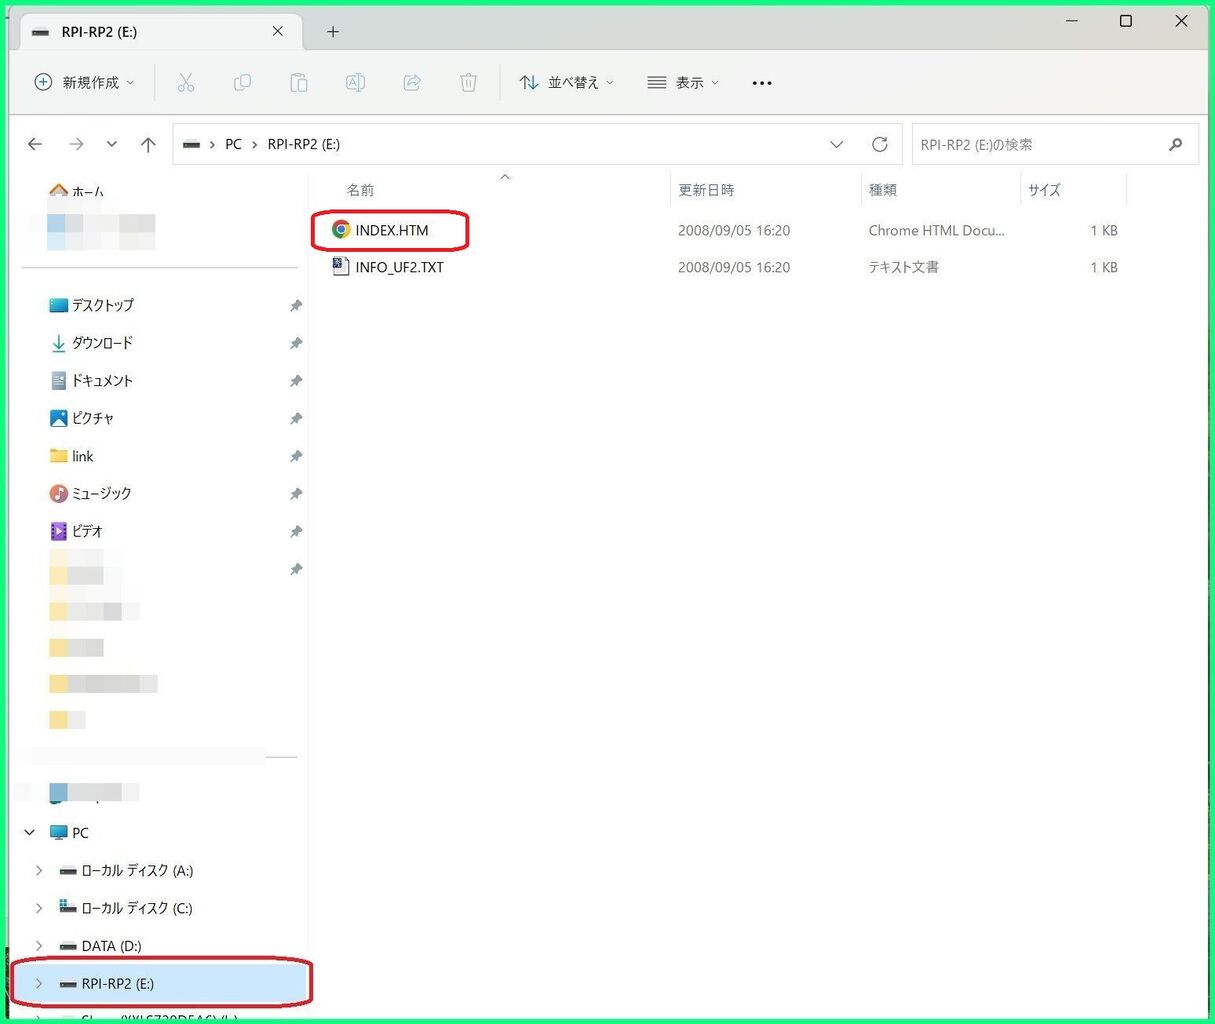1215x1024 pixels.
Task: Sort by 更新日時 column header
Action: click(706, 190)
